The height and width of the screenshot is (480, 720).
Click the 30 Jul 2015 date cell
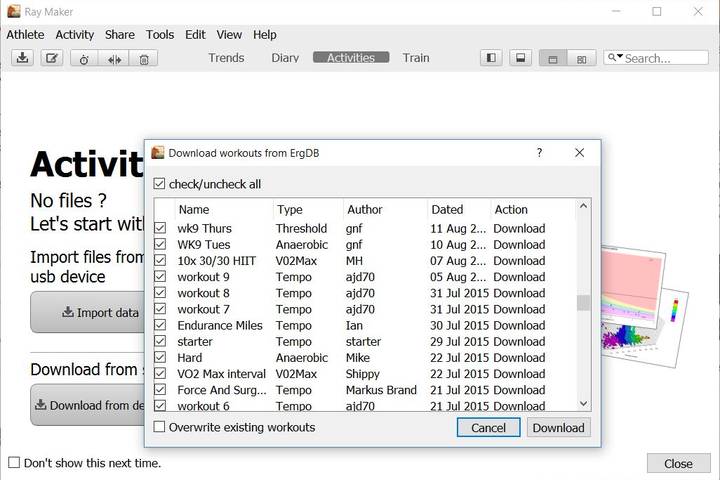coord(459,325)
